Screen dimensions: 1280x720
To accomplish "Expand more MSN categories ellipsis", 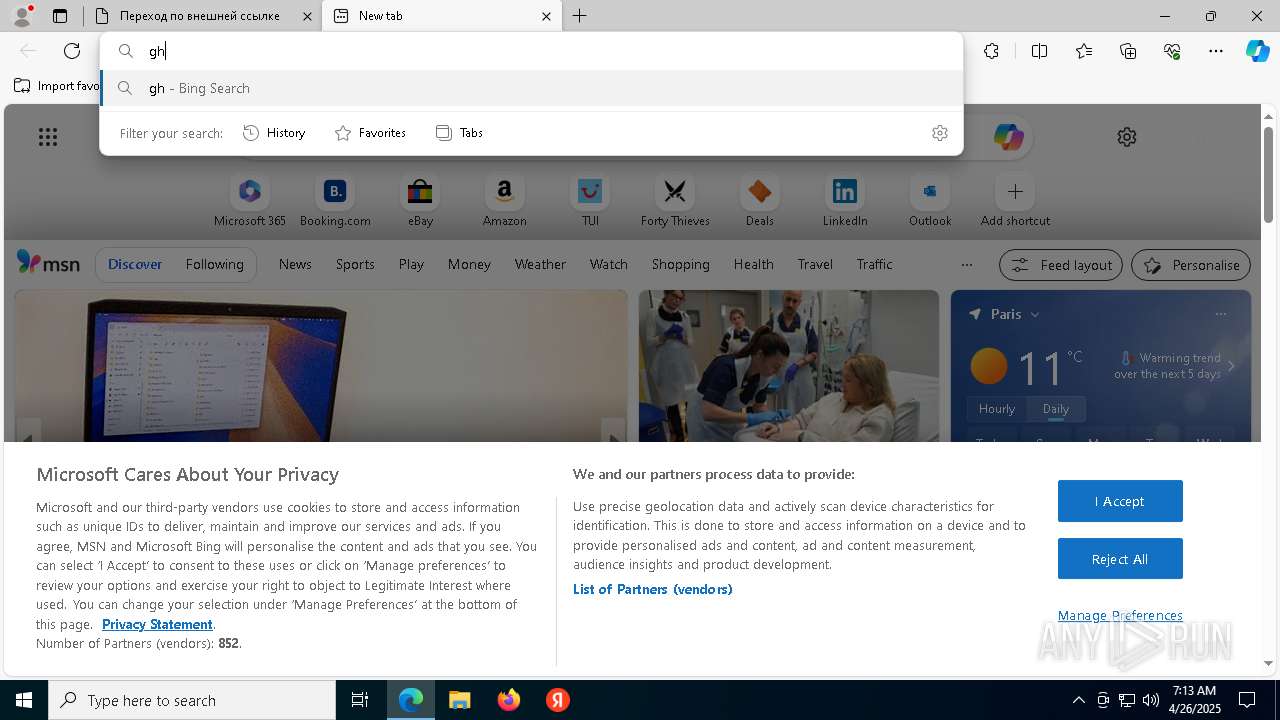I will point(966,265).
